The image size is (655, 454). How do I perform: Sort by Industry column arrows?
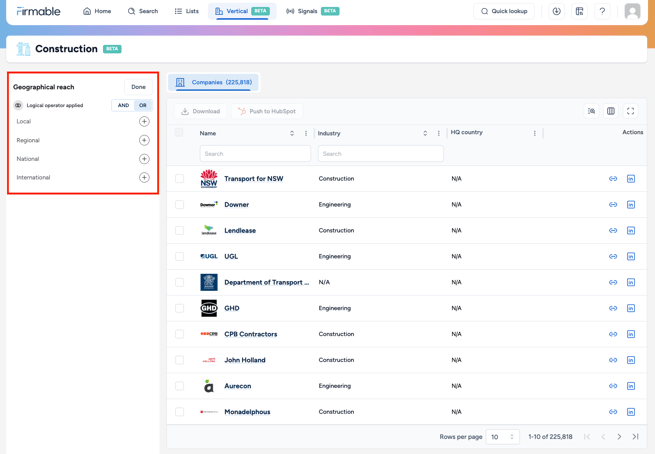tap(425, 133)
